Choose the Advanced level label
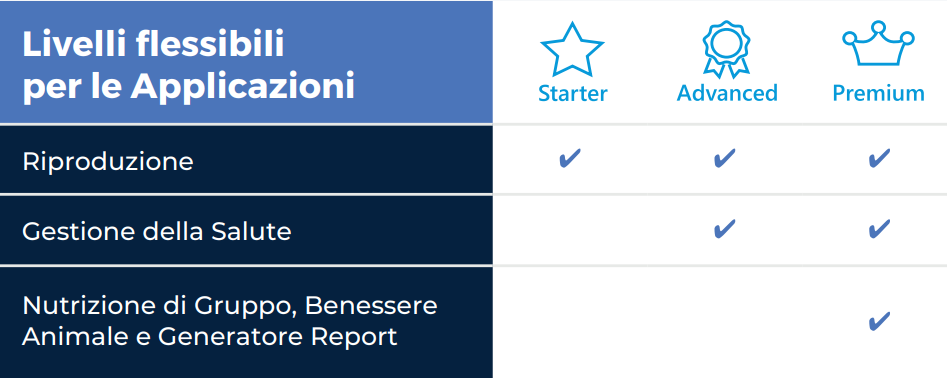 (727, 93)
